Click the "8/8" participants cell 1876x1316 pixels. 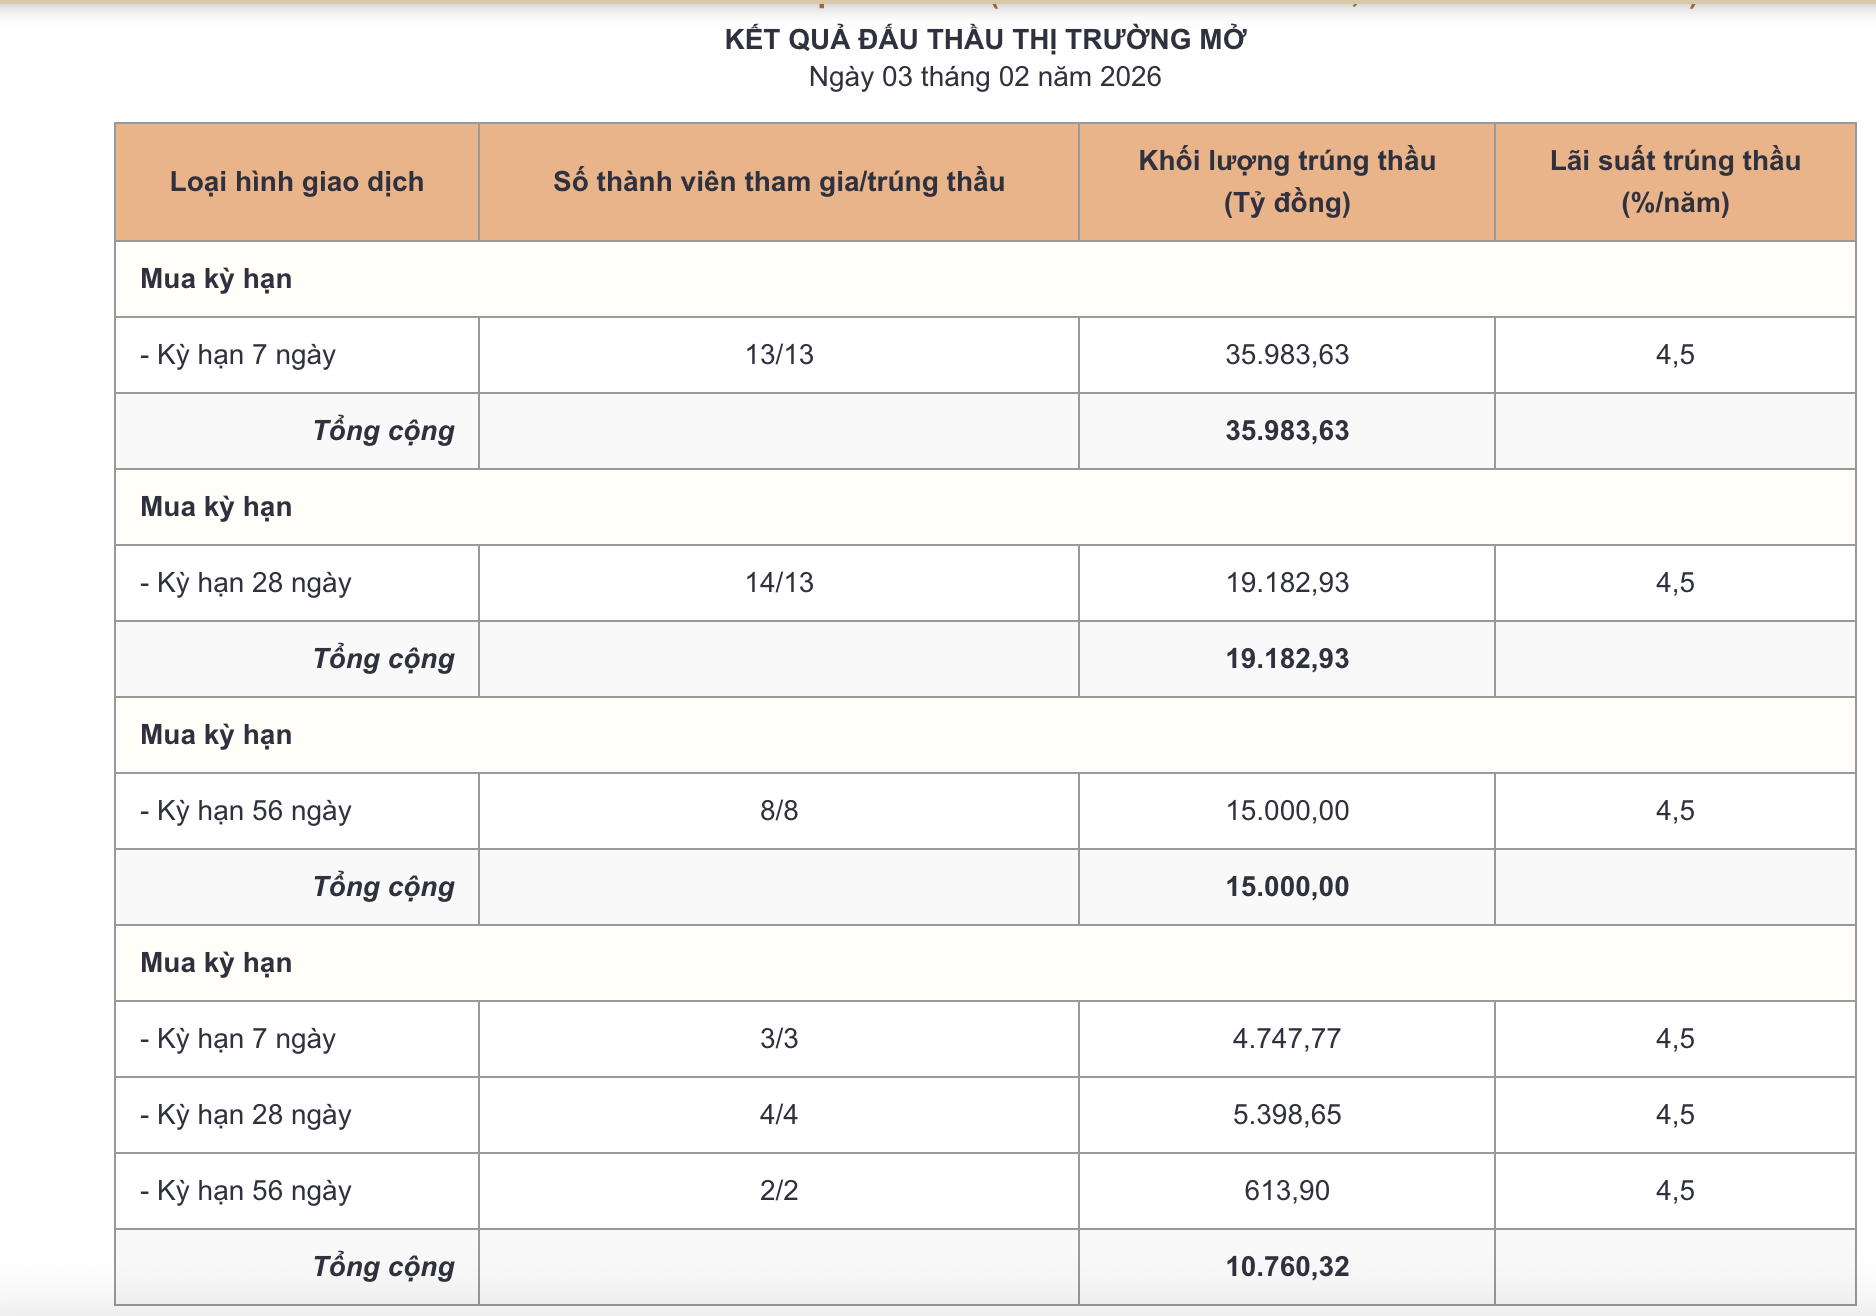click(x=779, y=811)
